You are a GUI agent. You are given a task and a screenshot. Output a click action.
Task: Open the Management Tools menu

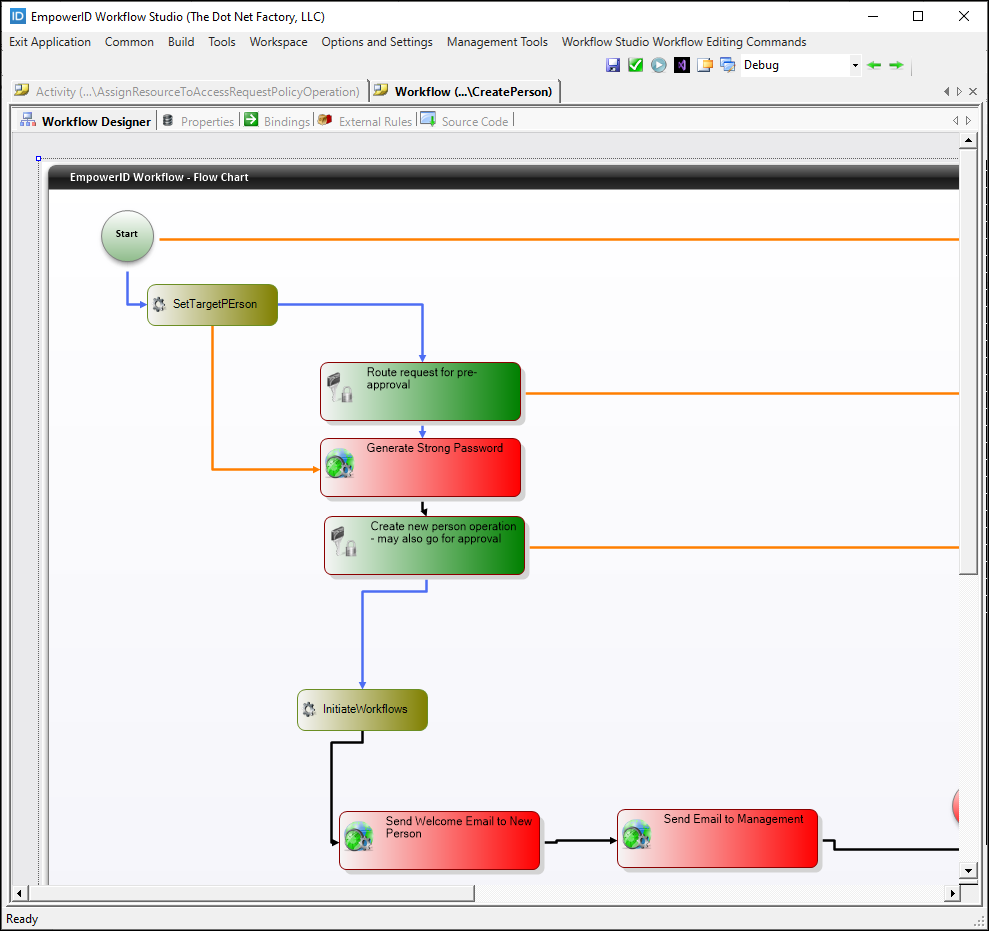497,42
